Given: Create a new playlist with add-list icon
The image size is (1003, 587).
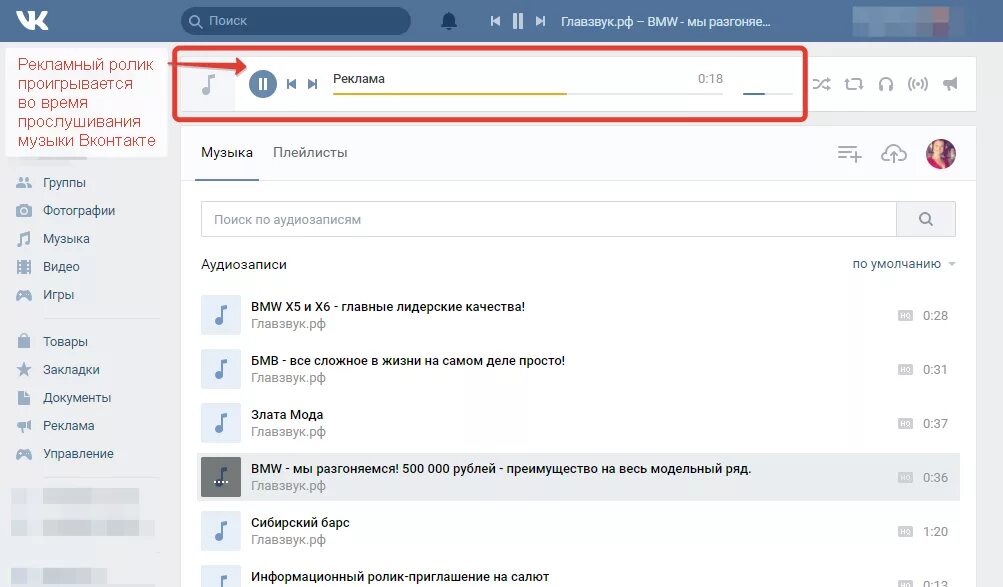Looking at the screenshot, I should coord(849,153).
